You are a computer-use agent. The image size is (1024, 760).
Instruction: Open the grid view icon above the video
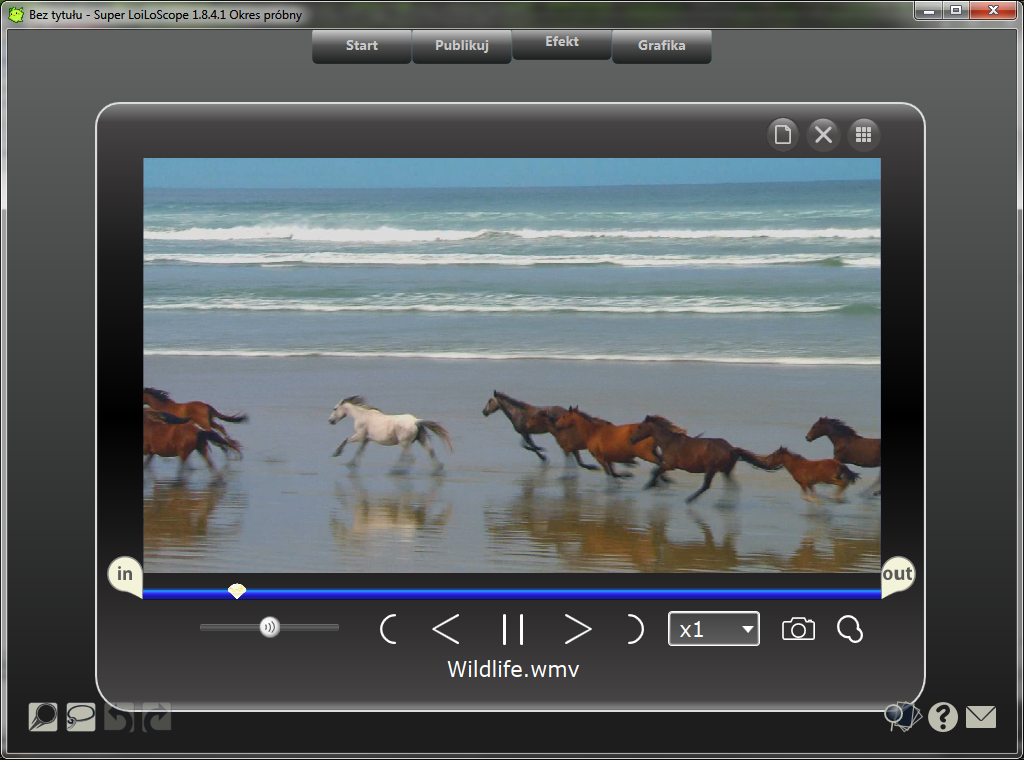[863, 135]
